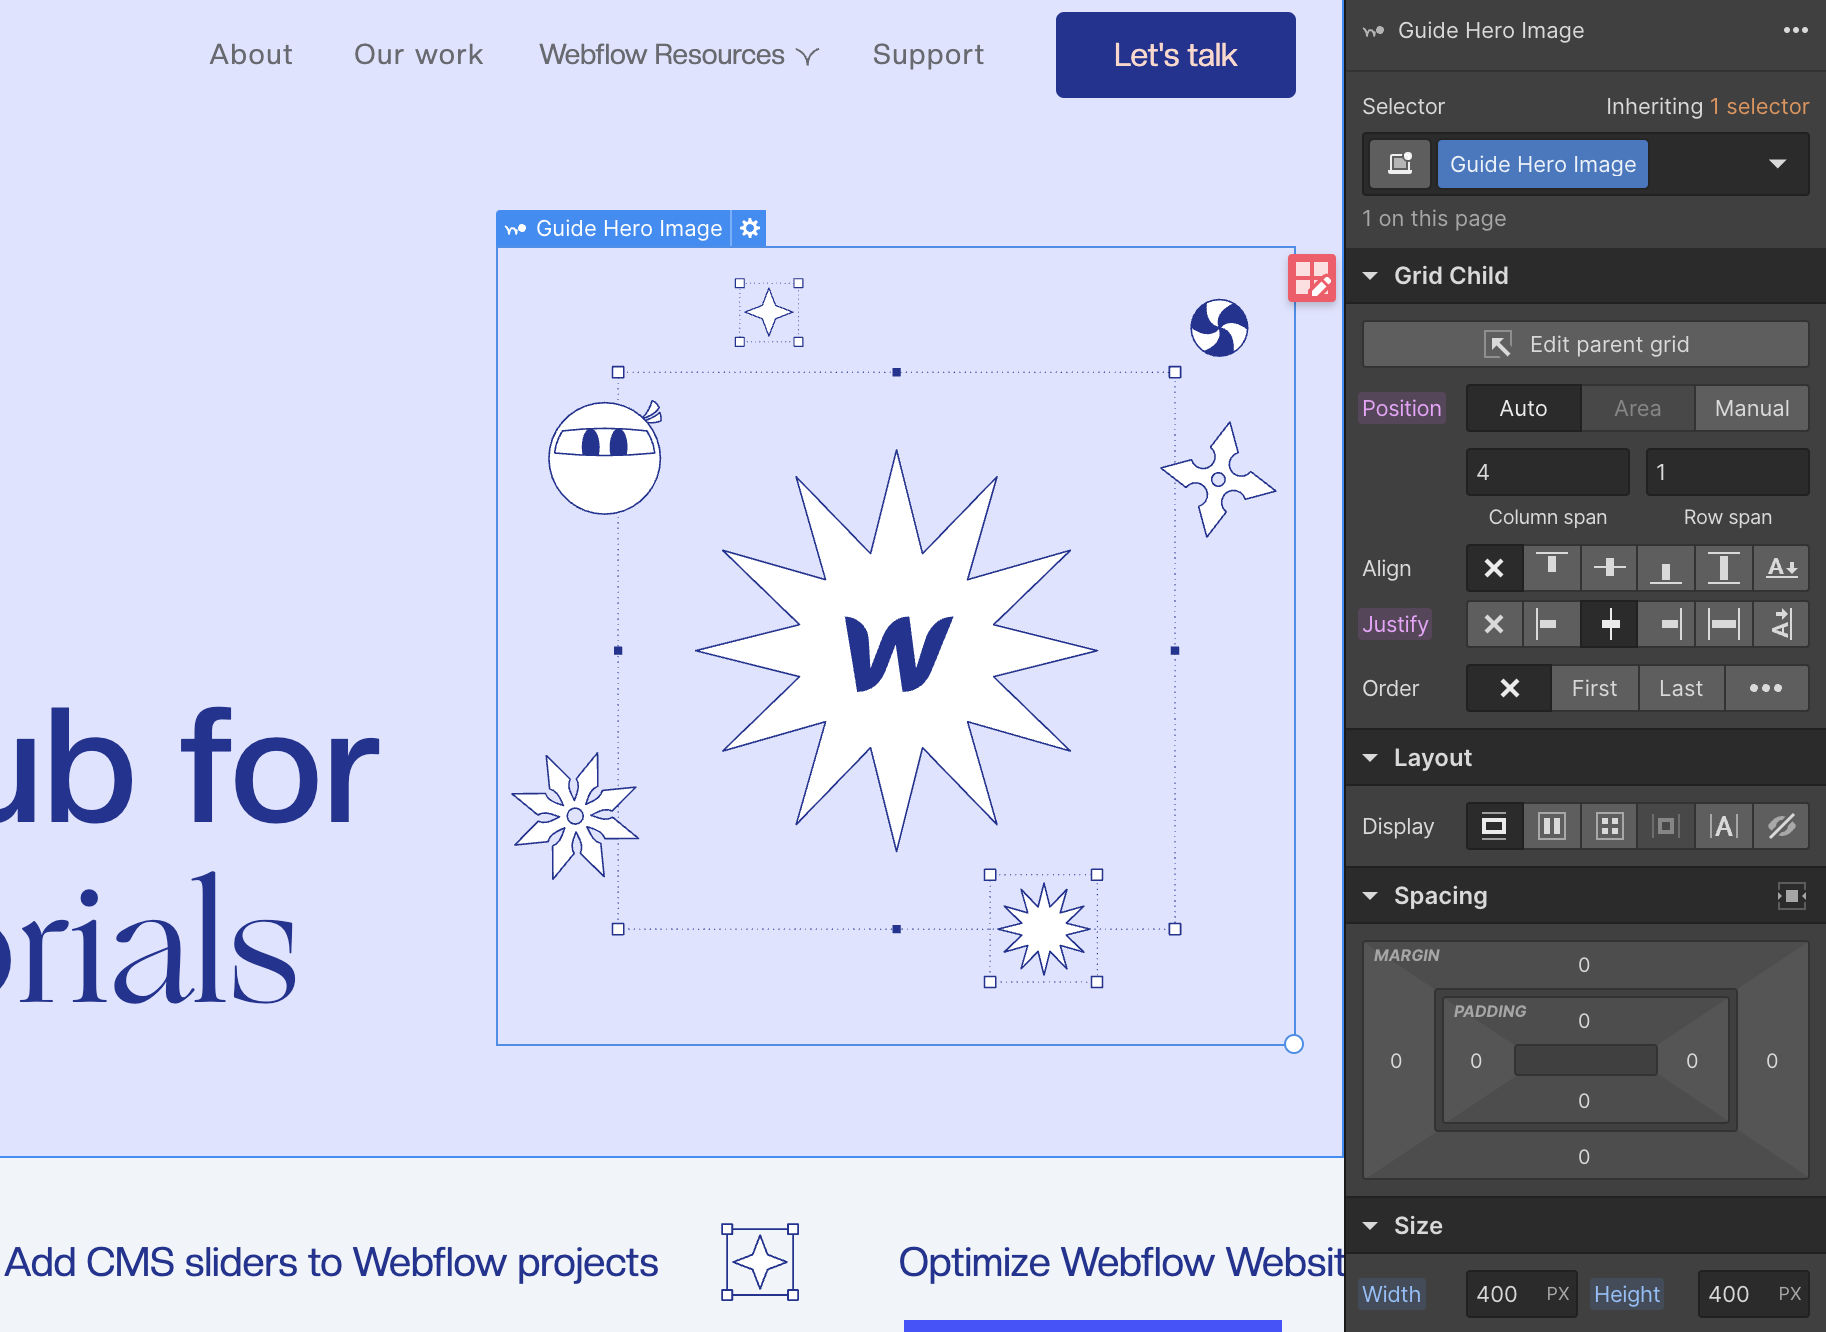Open Height unit PX dropdown
This screenshot has width=1826, height=1332.
pos(1790,1294)
